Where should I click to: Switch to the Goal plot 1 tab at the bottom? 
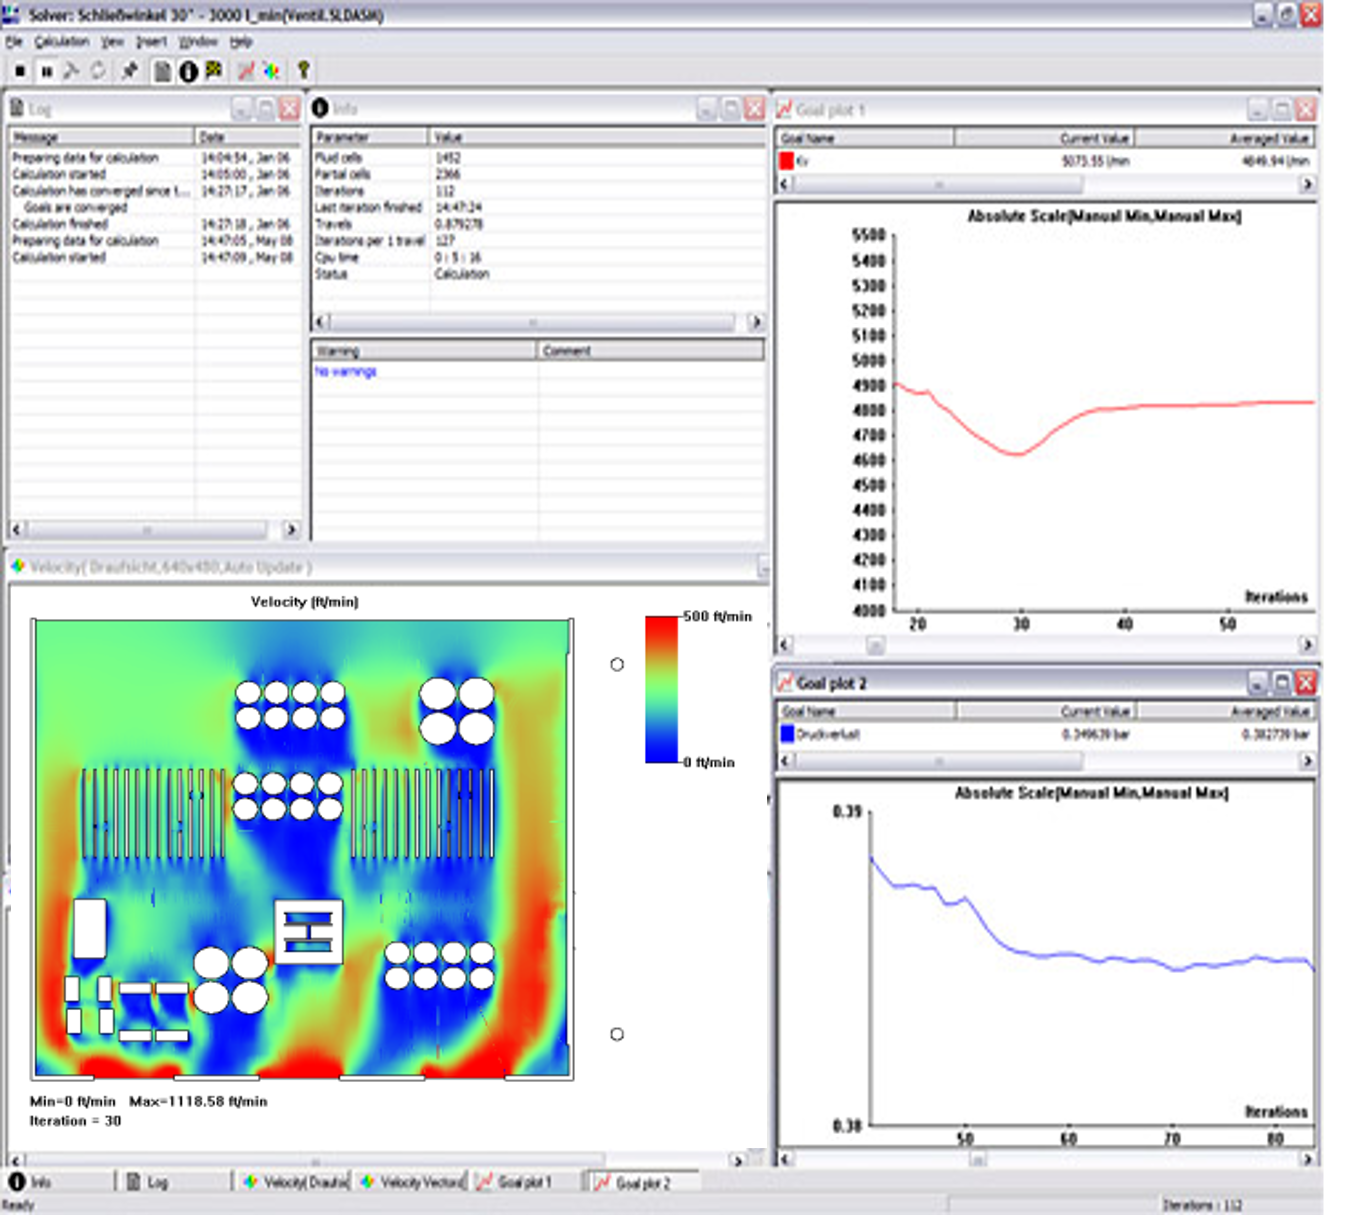point(525,1182)
